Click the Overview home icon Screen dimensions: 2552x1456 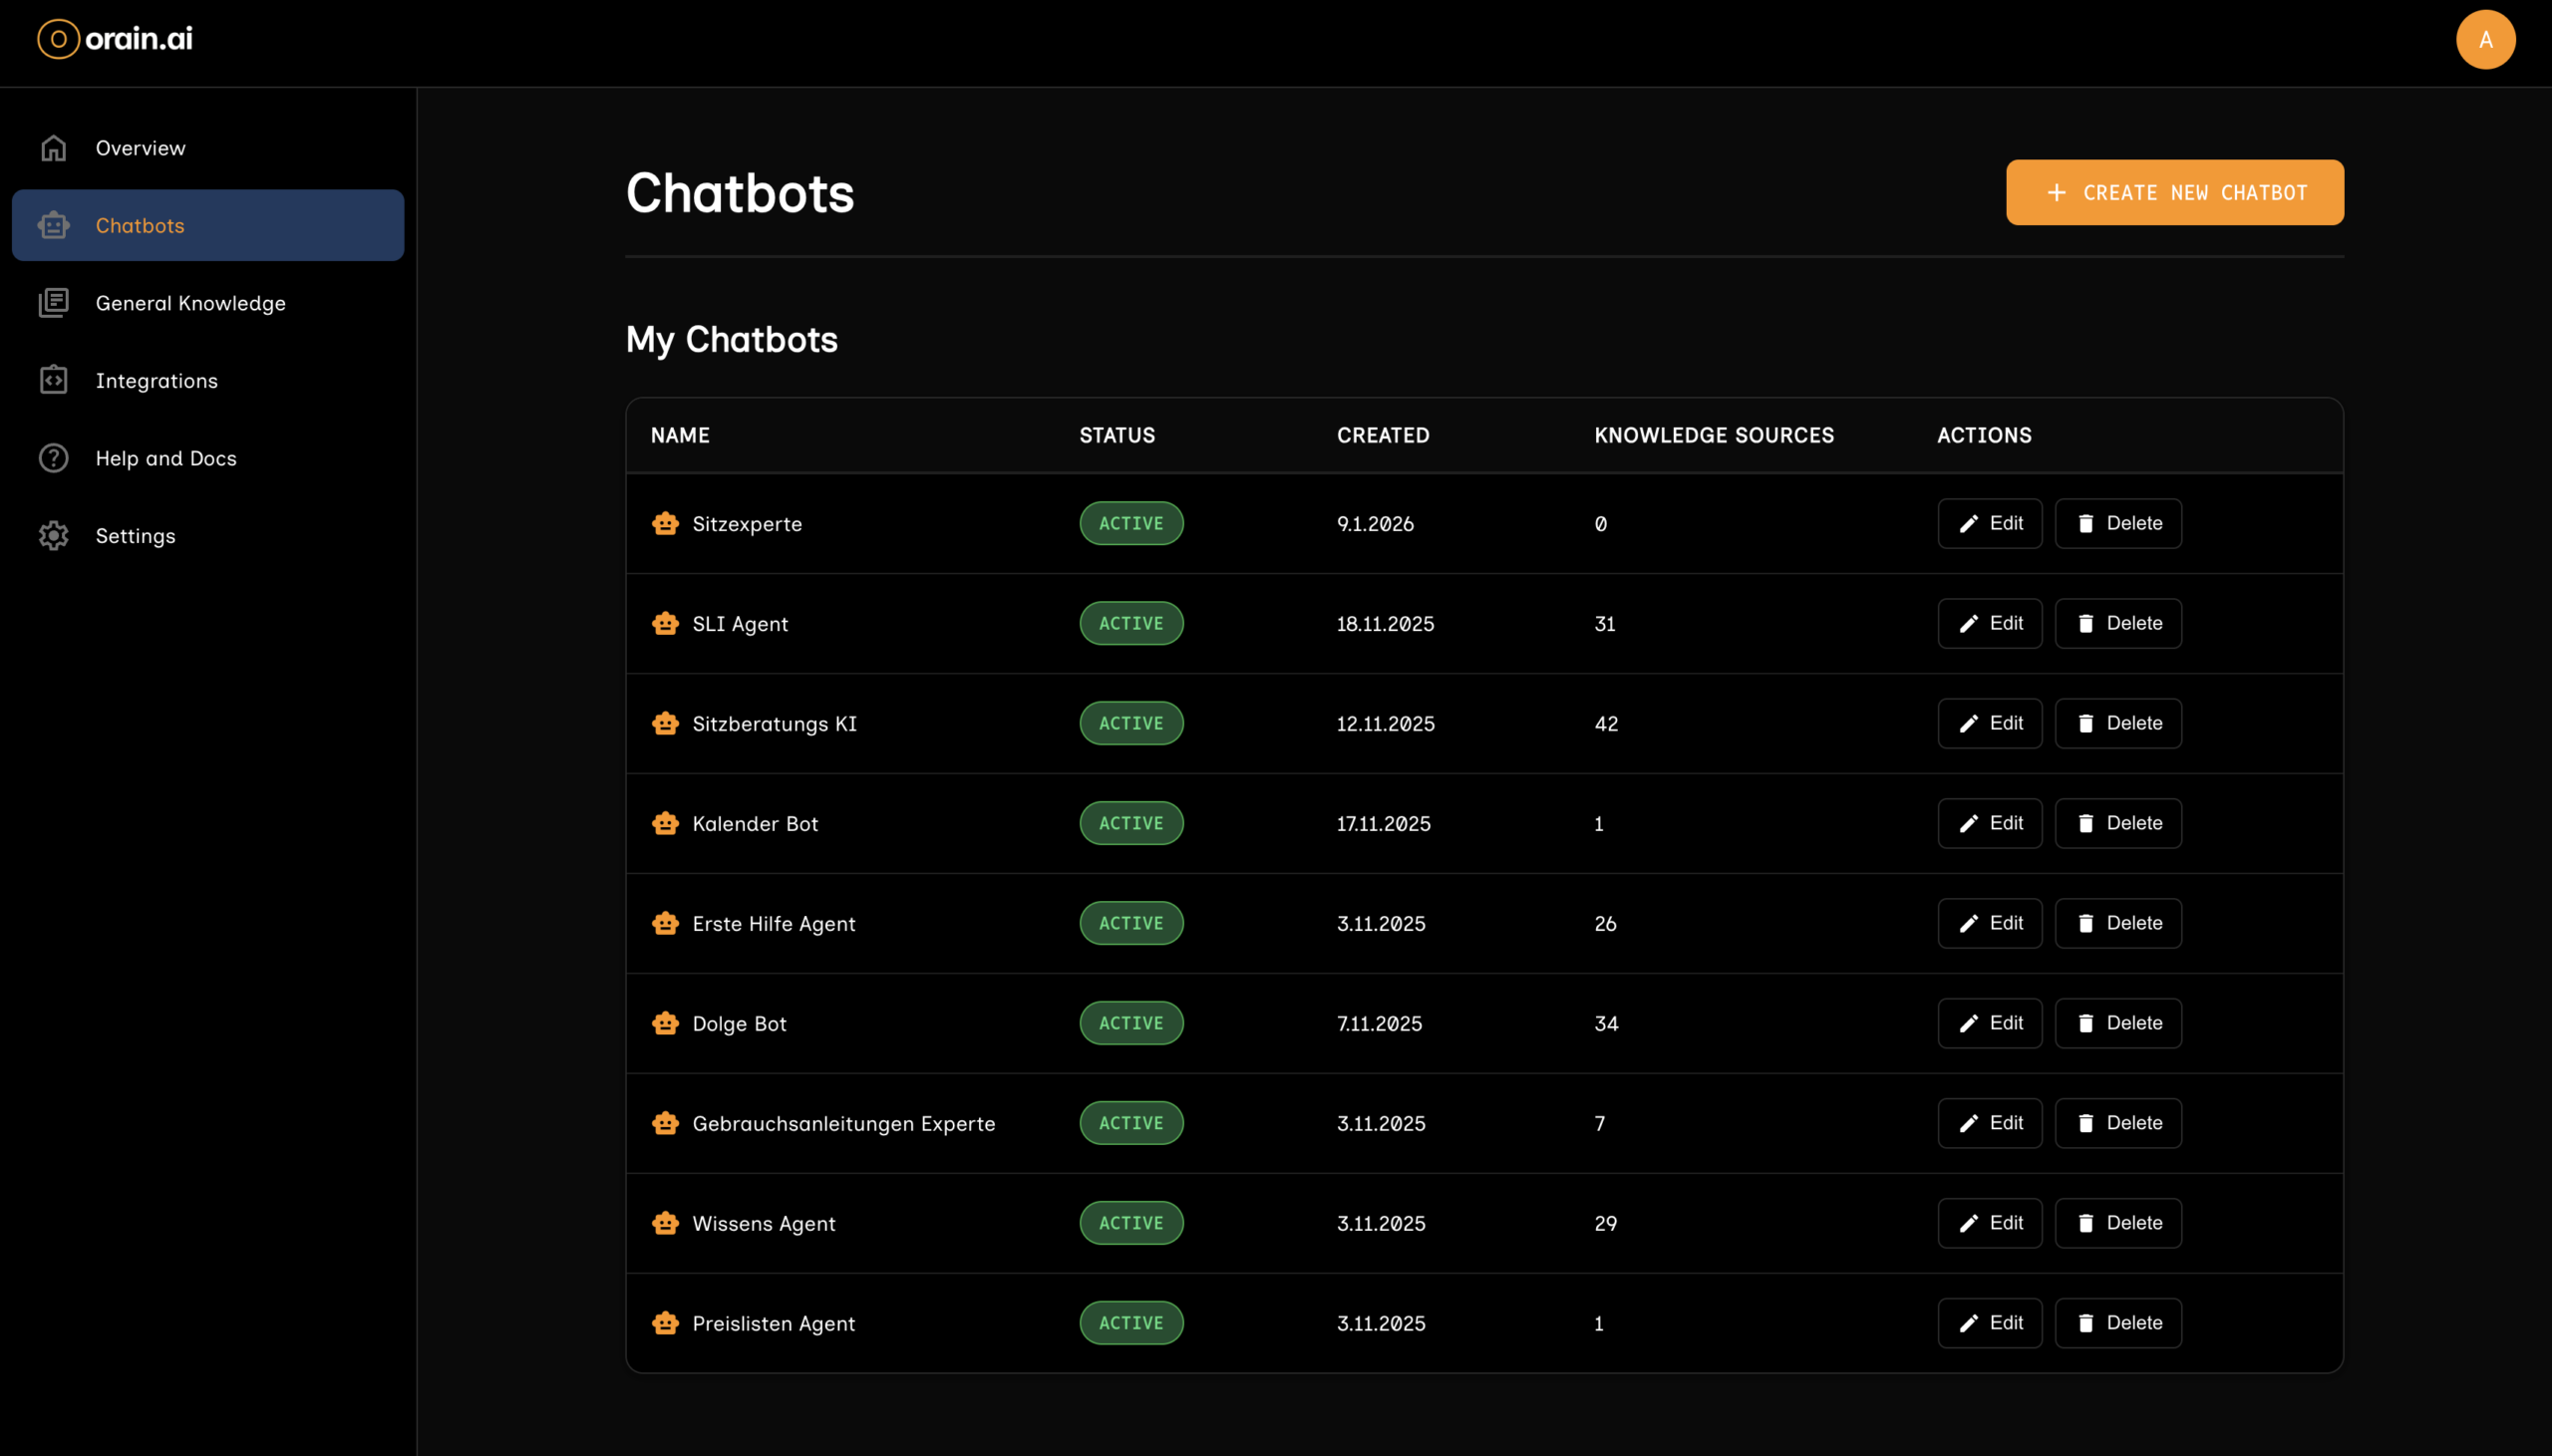54,148
